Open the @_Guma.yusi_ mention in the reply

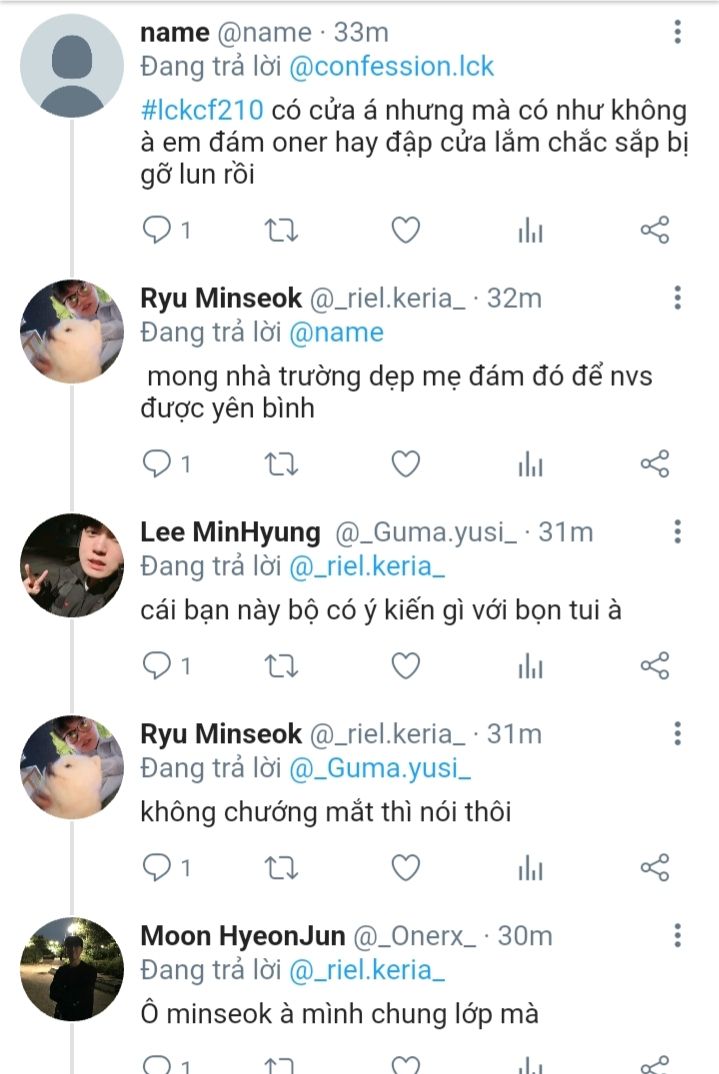[380, 769]
